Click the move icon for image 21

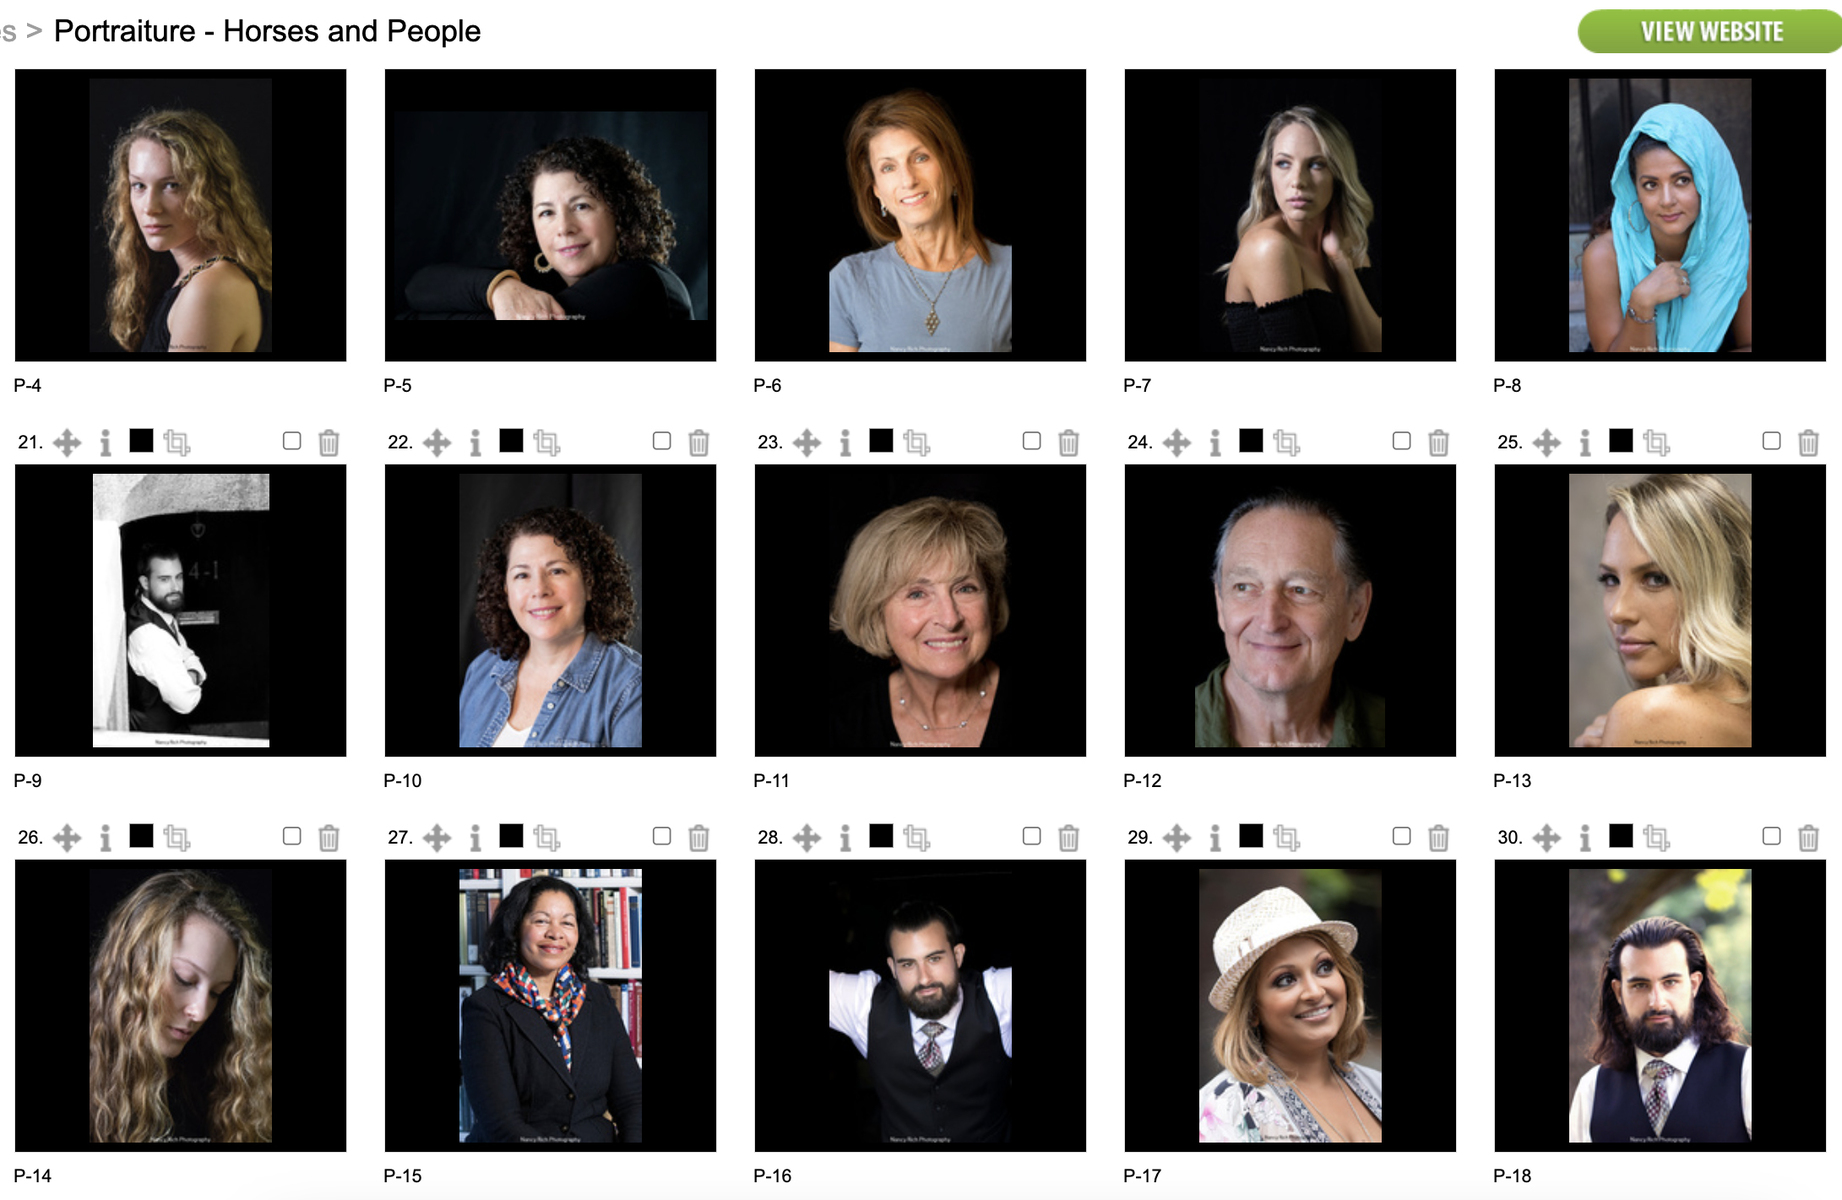[x=67, y=442]
